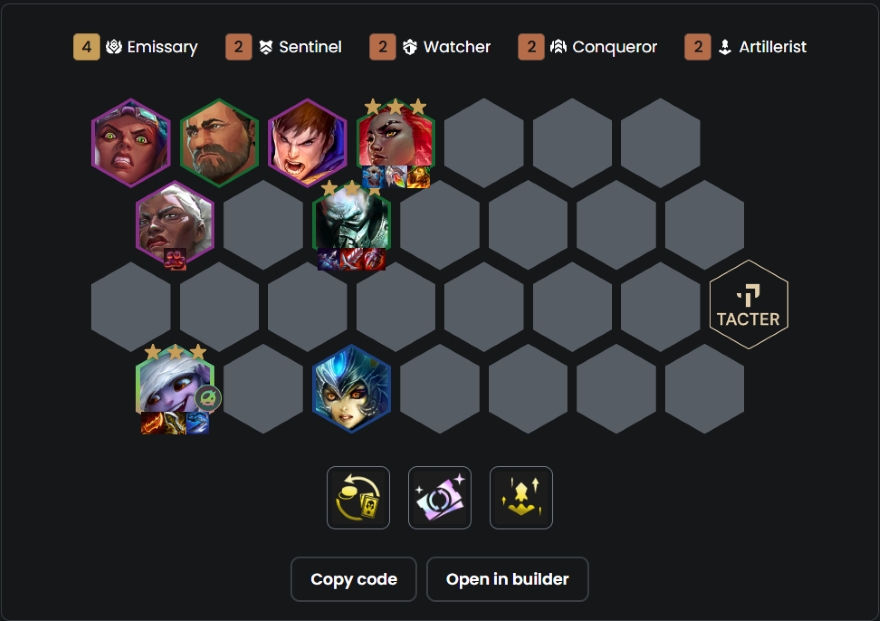Click the blue-helmeted champion portrait
This screenshot has width=880, height=621.
pyautogui.click(x=351, y=388)
